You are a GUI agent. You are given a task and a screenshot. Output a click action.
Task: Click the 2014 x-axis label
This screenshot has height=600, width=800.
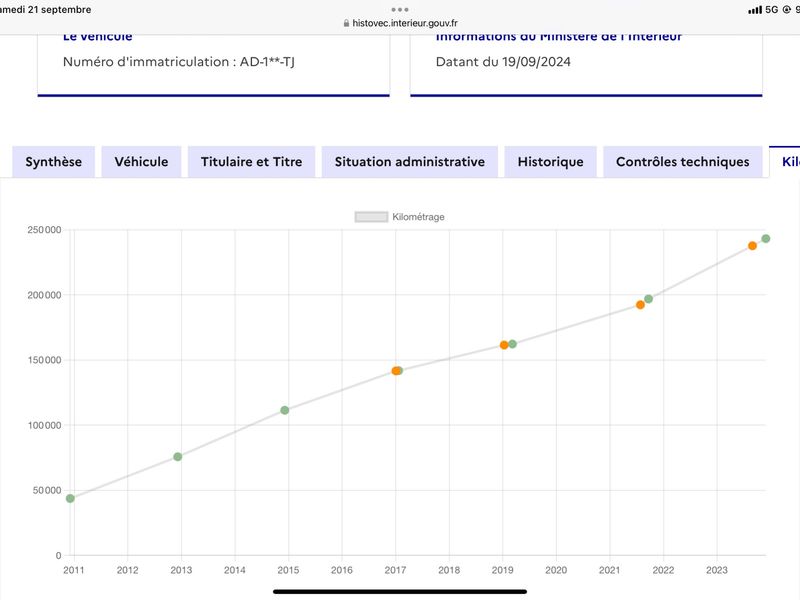pos(235,570)
